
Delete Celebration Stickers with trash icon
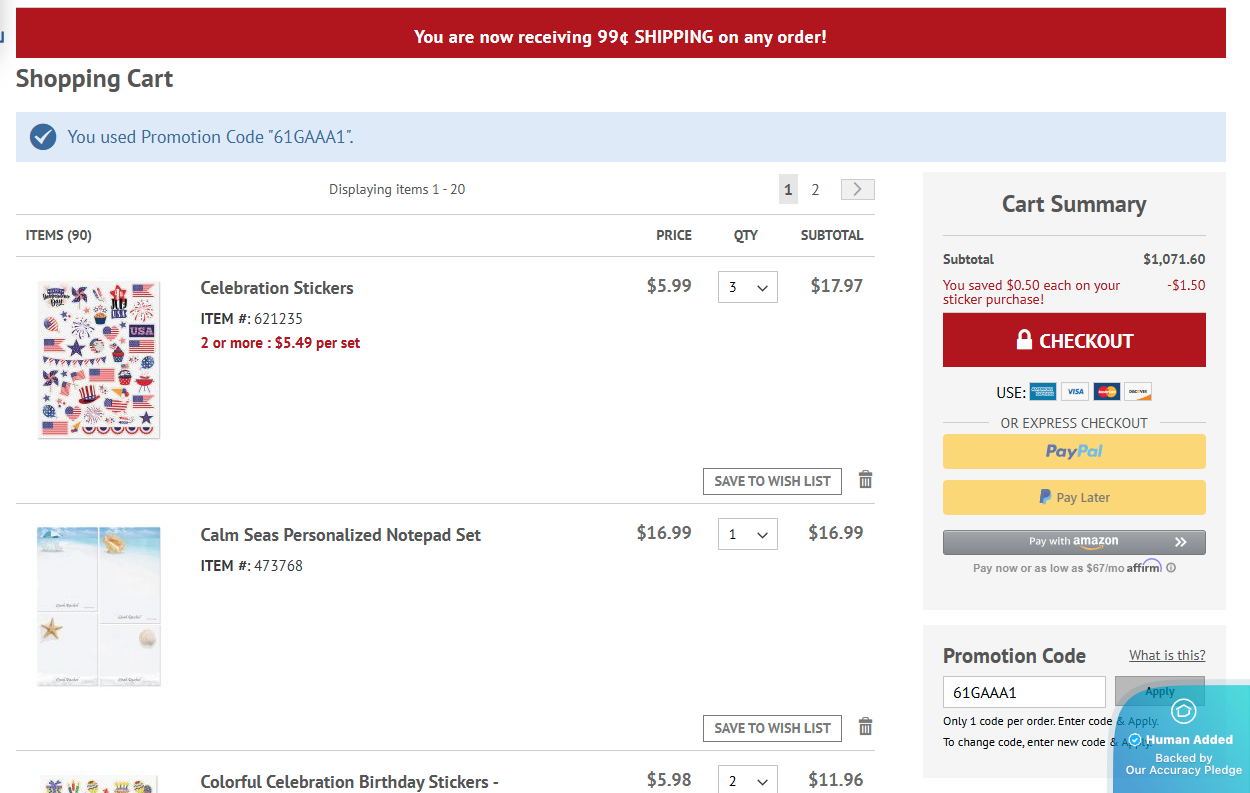click(866, 480)
